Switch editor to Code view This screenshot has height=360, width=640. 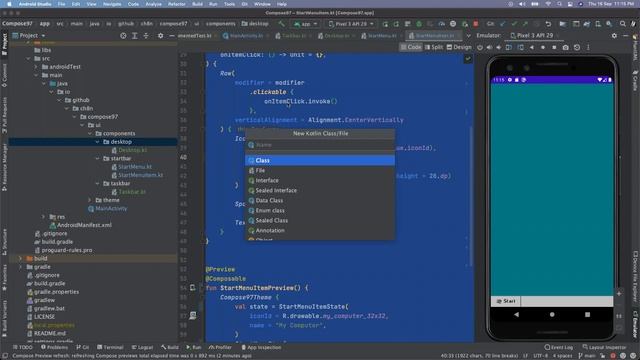411,47
